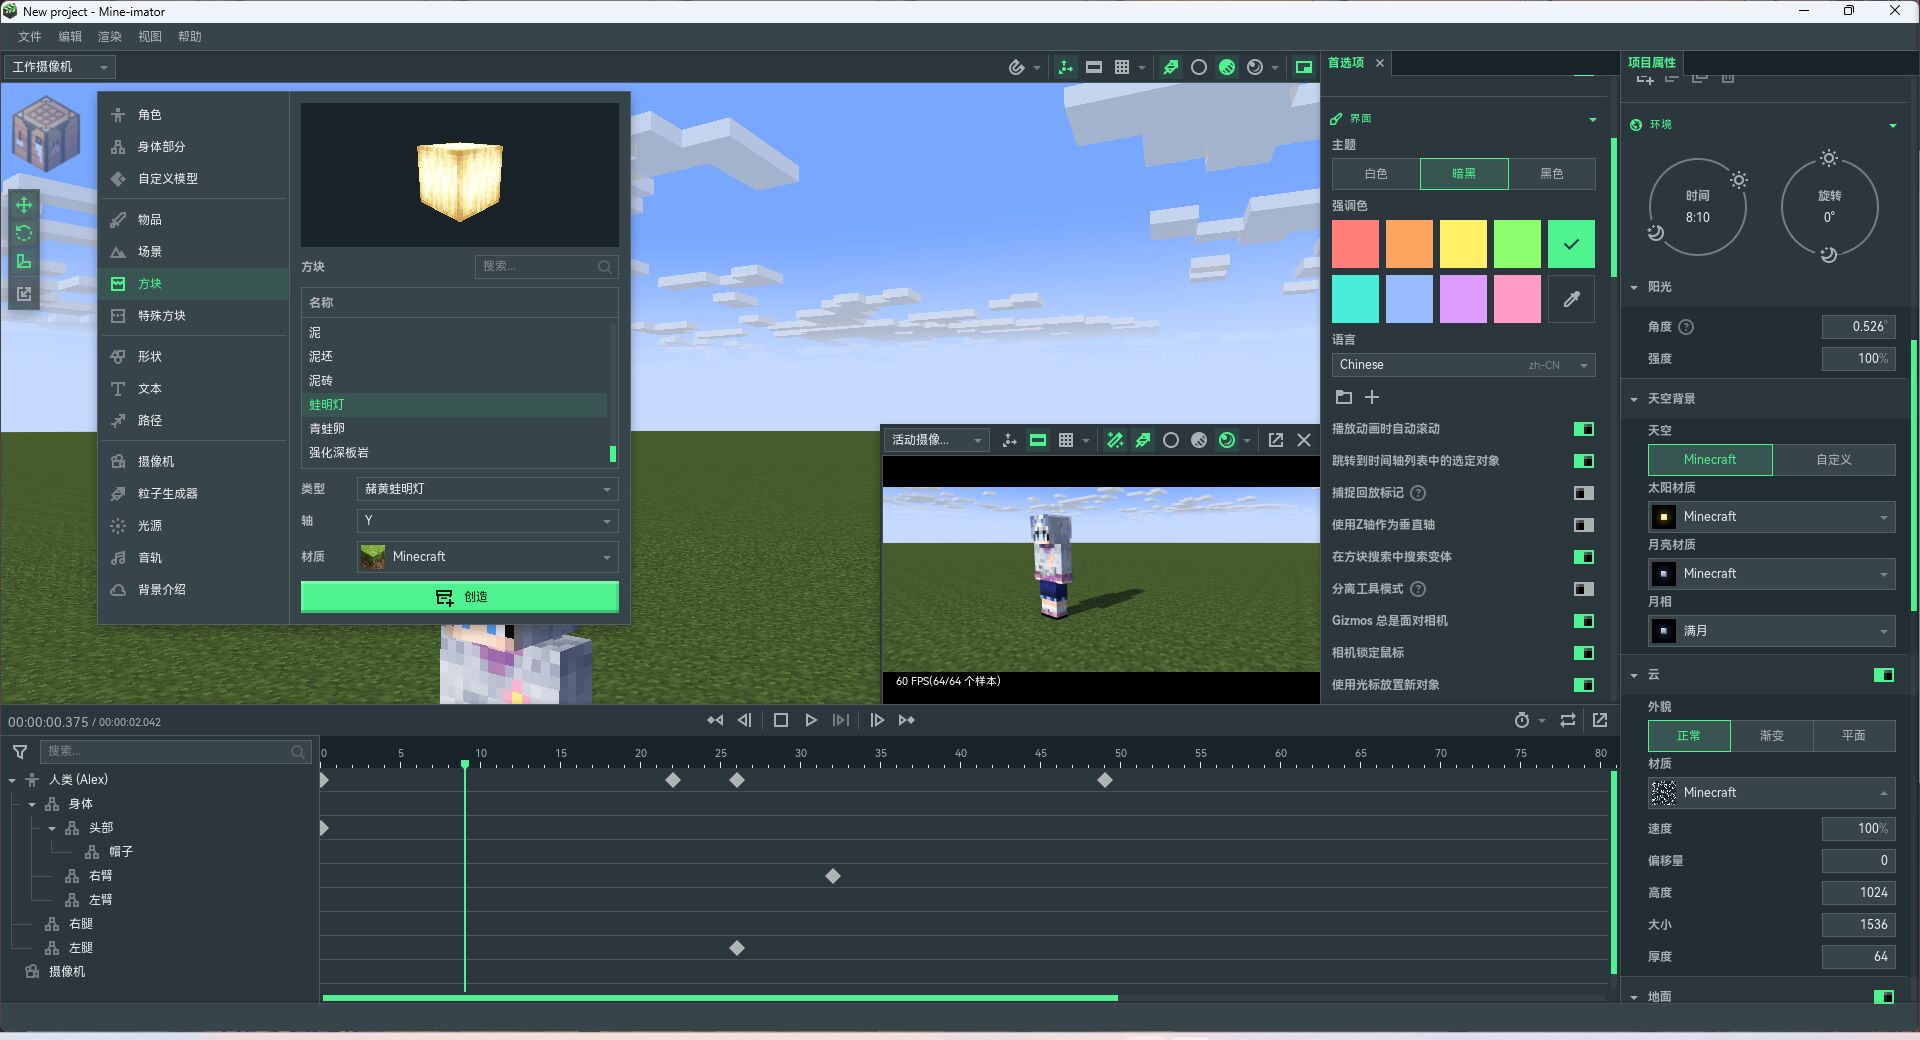Click the accent color eyedropper
The height and width of the screenshot is (1040, 1920).
tap(1571, 299)
